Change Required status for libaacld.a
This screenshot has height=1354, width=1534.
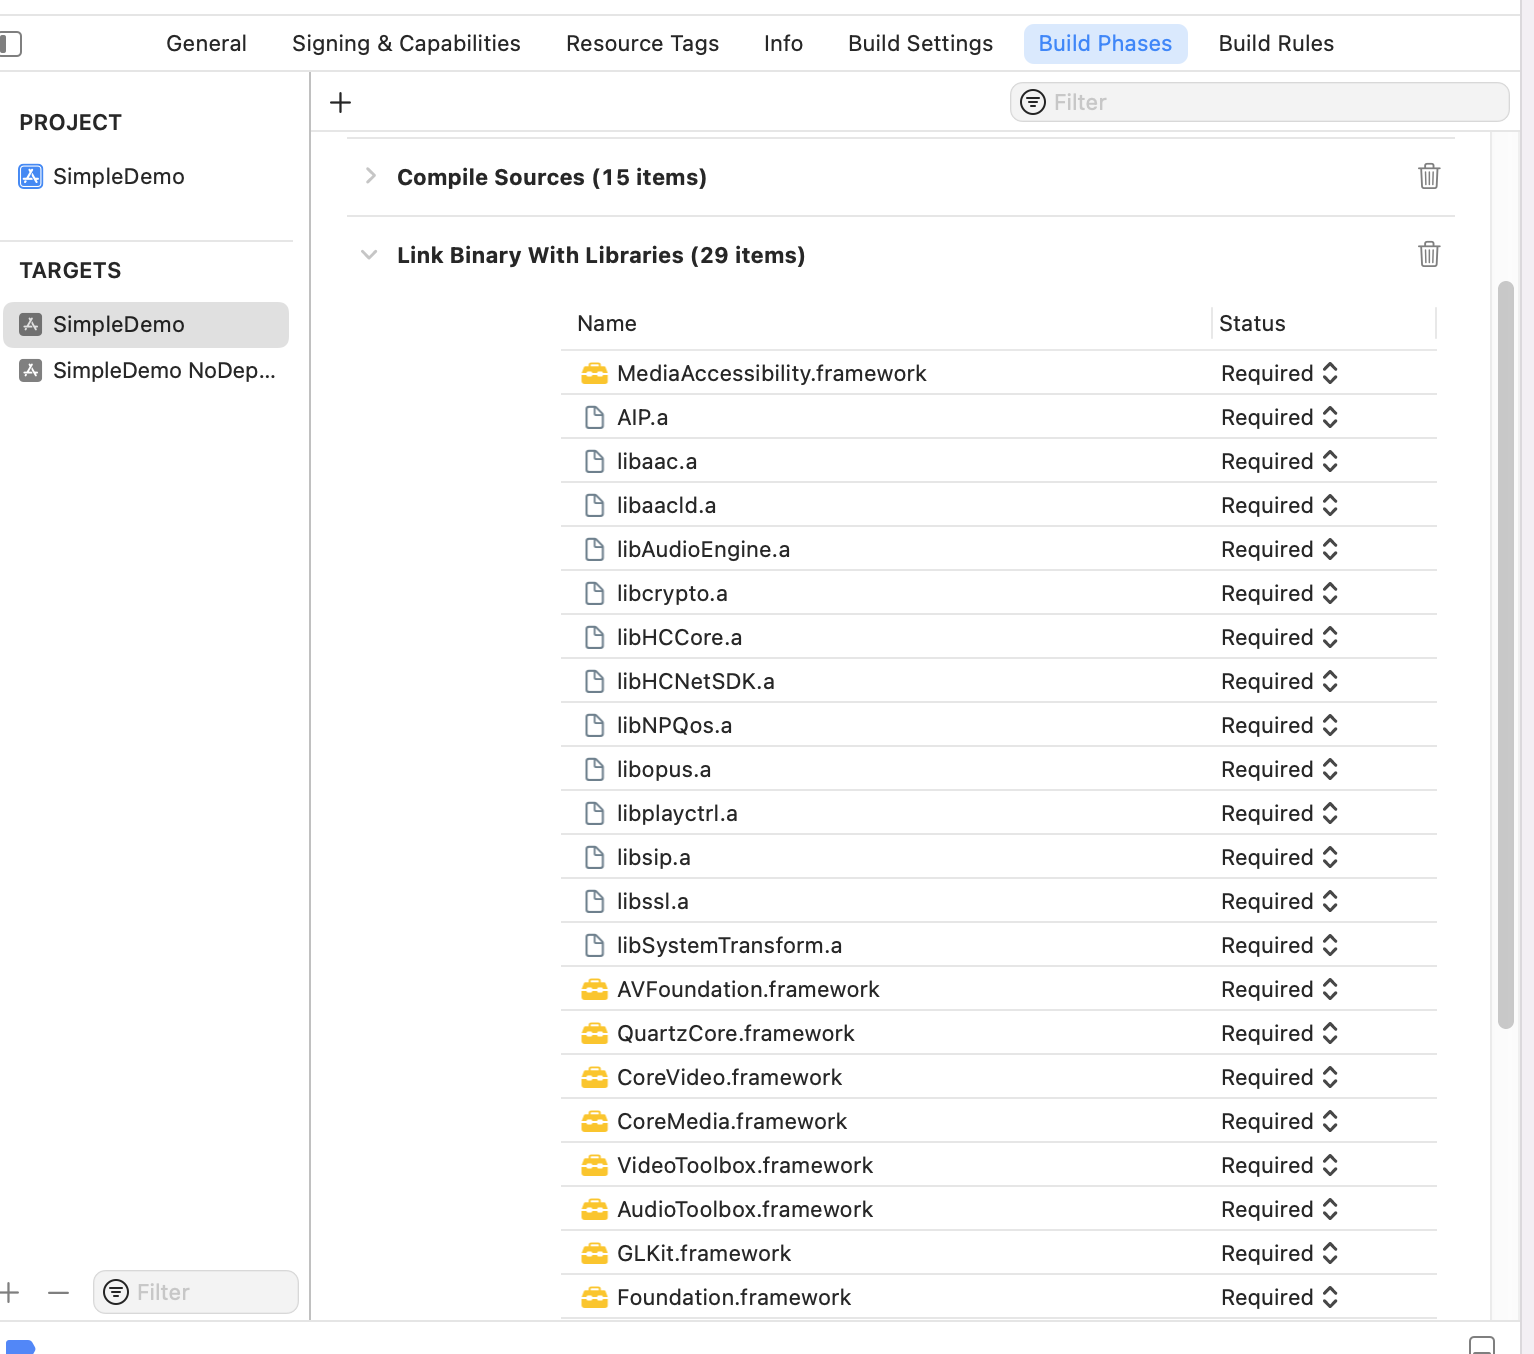point(1279,505)
